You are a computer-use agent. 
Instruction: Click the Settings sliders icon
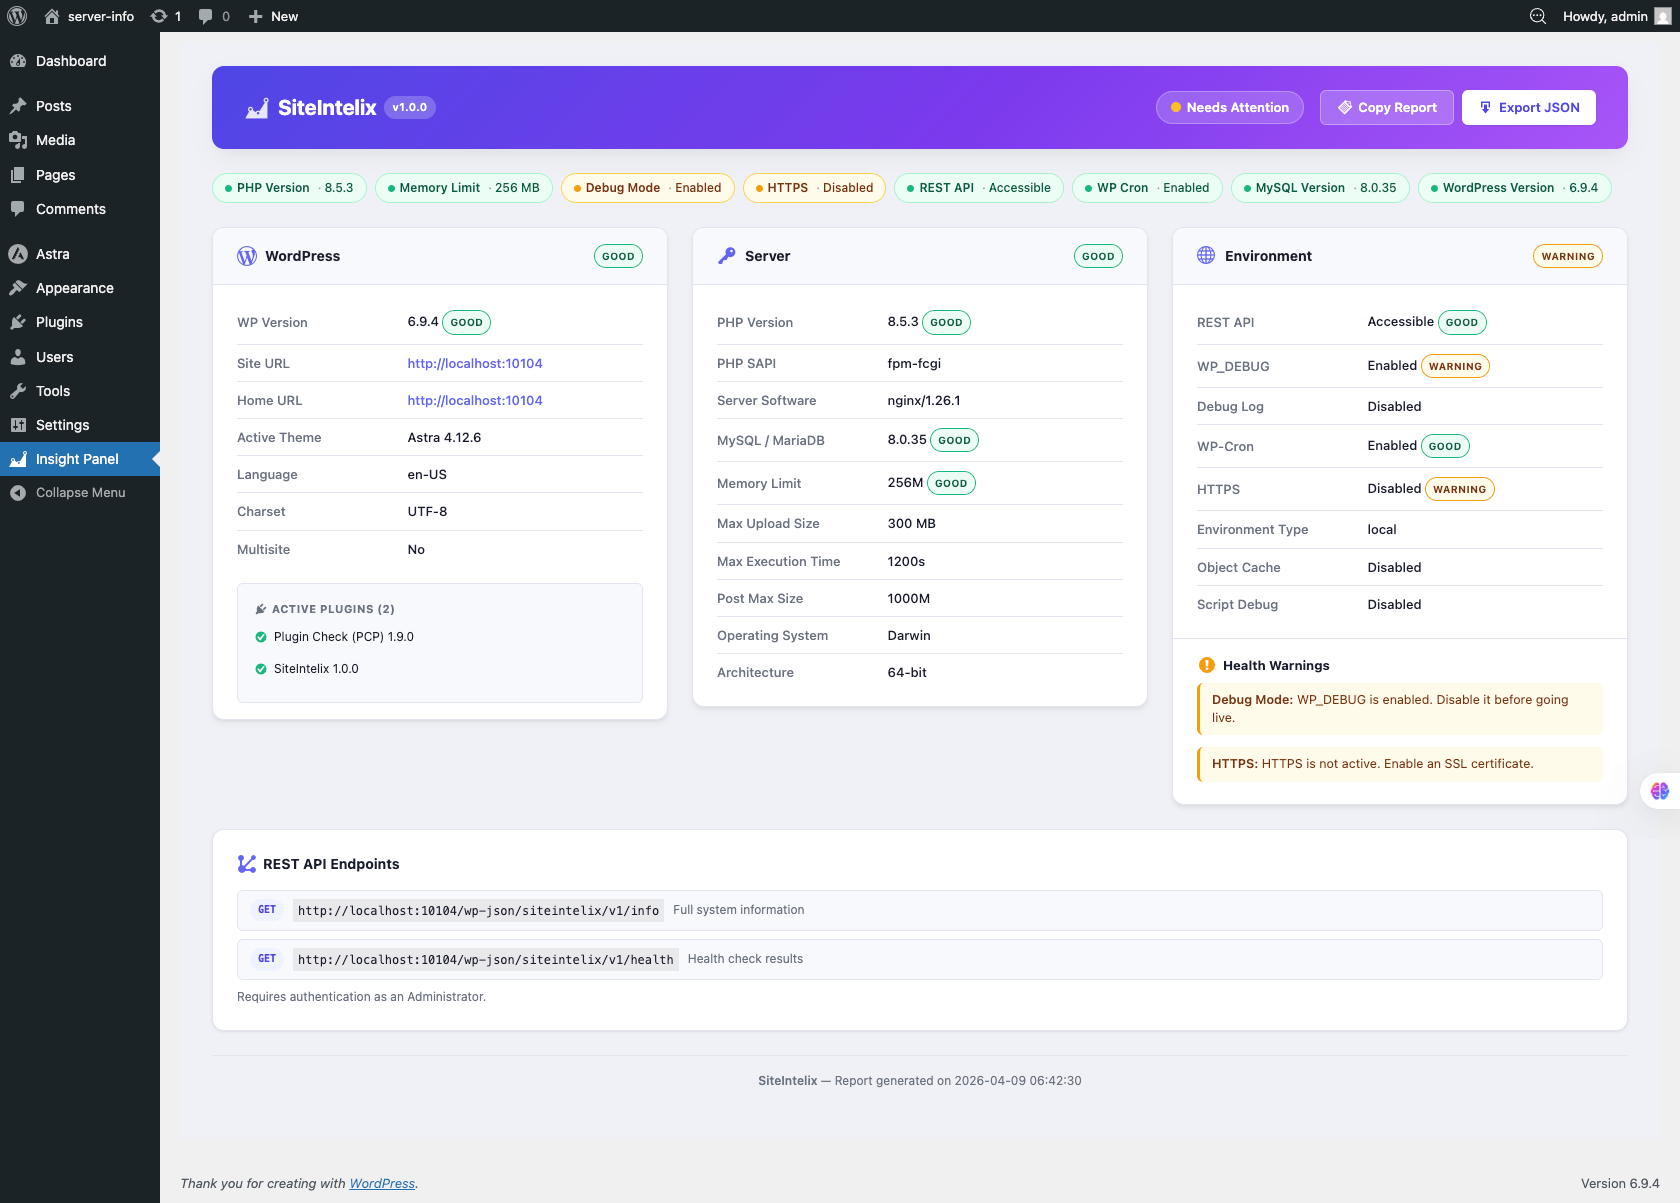click(18, 425)
